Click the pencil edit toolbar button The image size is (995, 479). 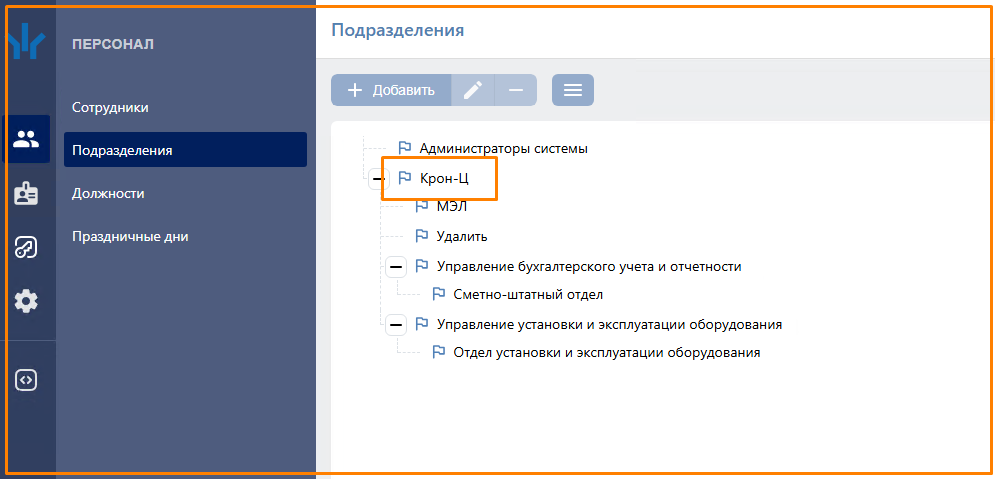click(473, 90)
